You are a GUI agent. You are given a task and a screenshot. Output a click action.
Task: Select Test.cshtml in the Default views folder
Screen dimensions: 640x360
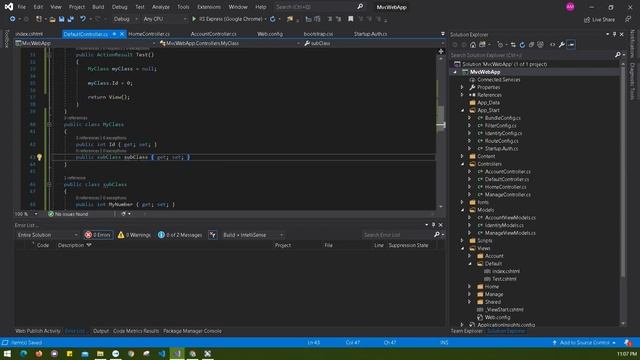click(504, 279)
